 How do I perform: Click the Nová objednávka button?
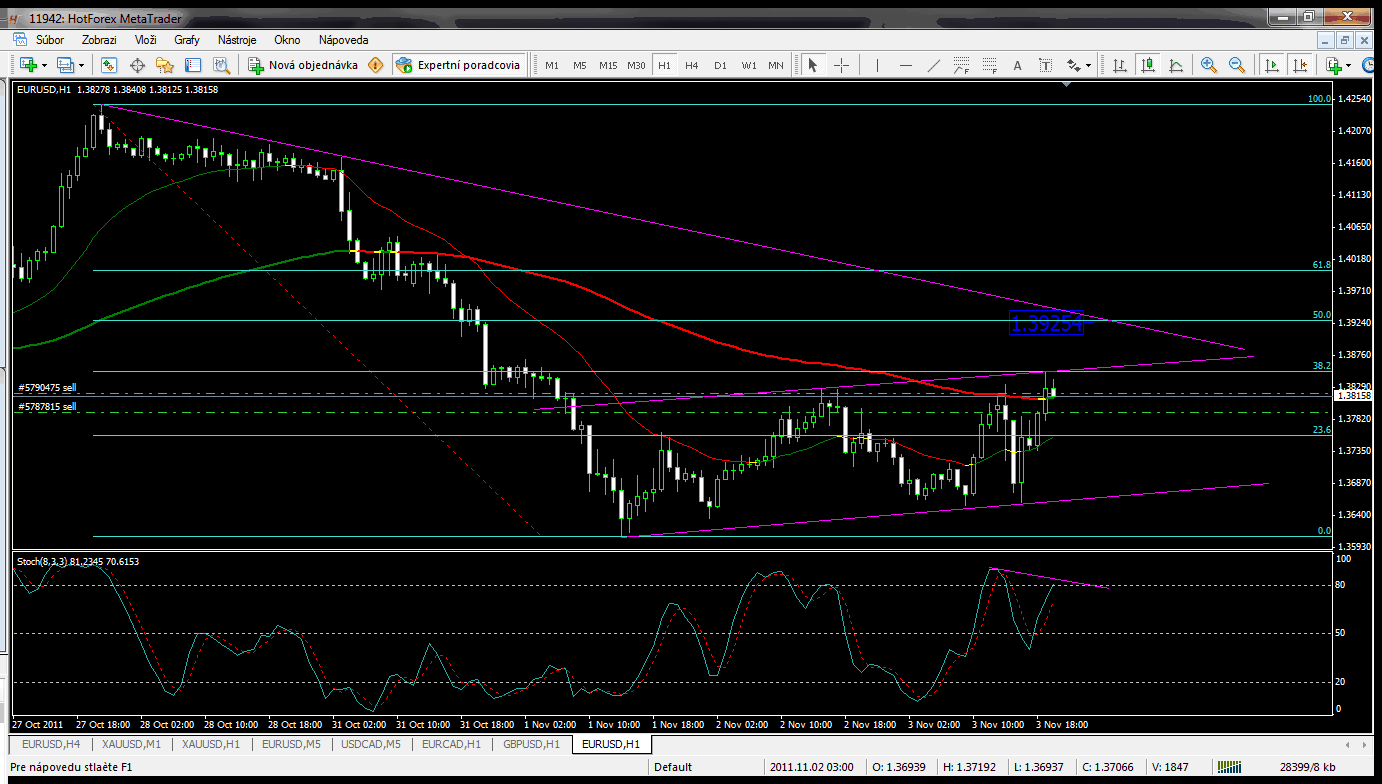[x=302, y=65]
